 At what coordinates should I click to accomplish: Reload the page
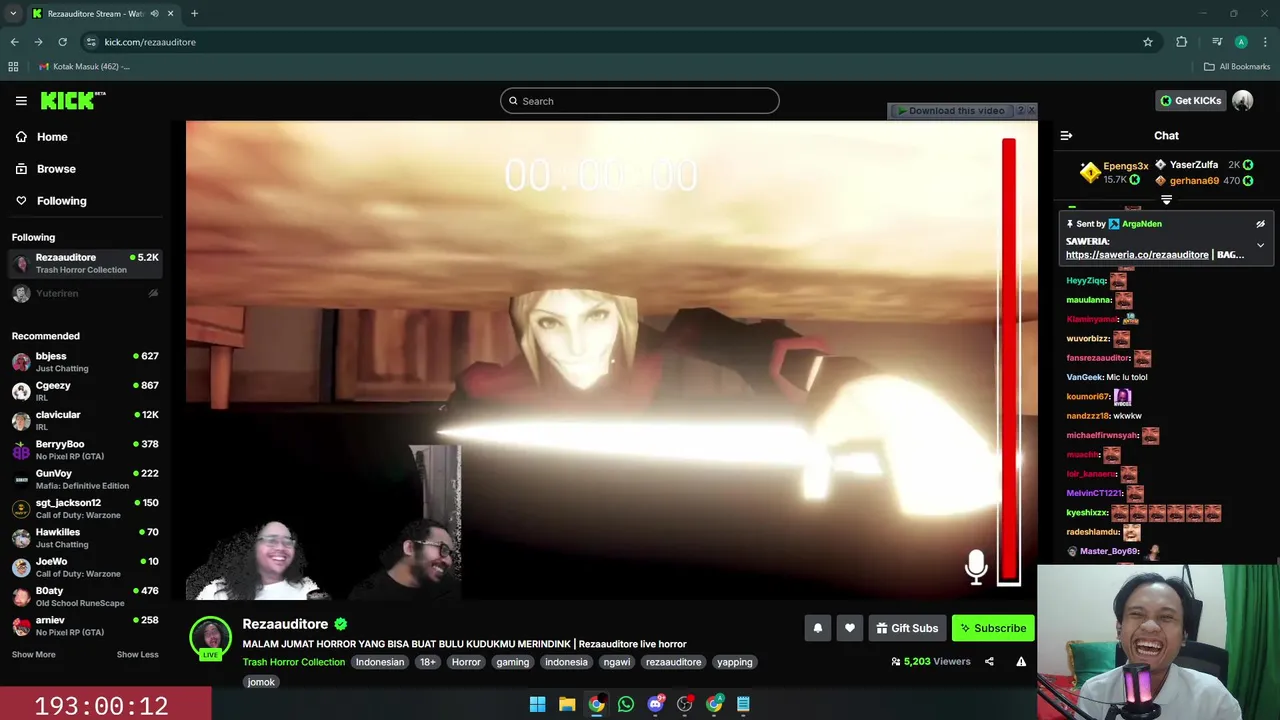click(62, 42)
